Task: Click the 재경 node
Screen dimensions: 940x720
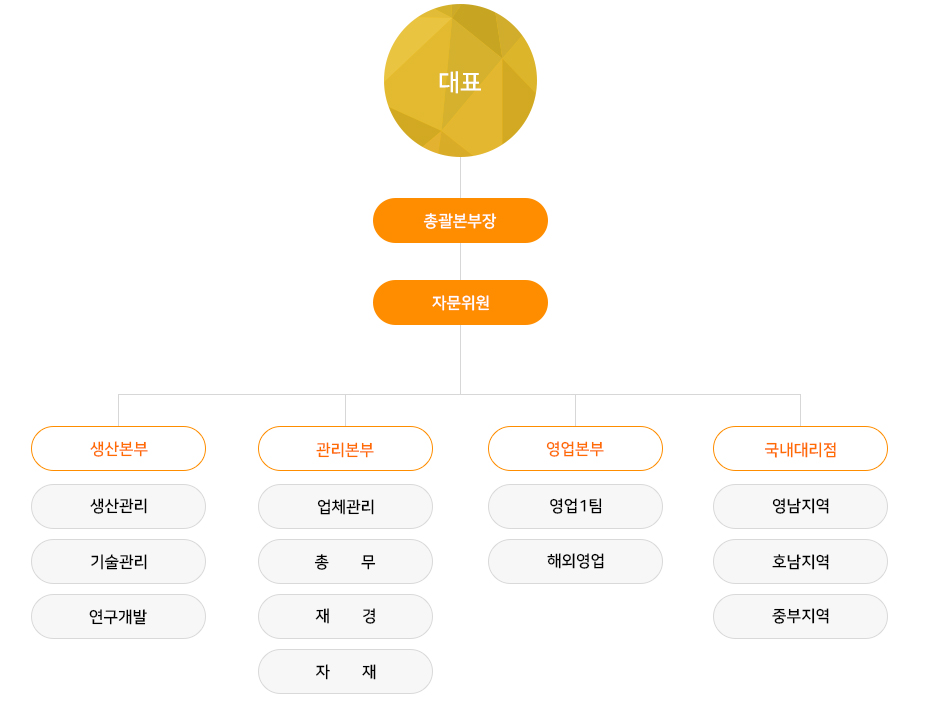Action: pos(345,617)
